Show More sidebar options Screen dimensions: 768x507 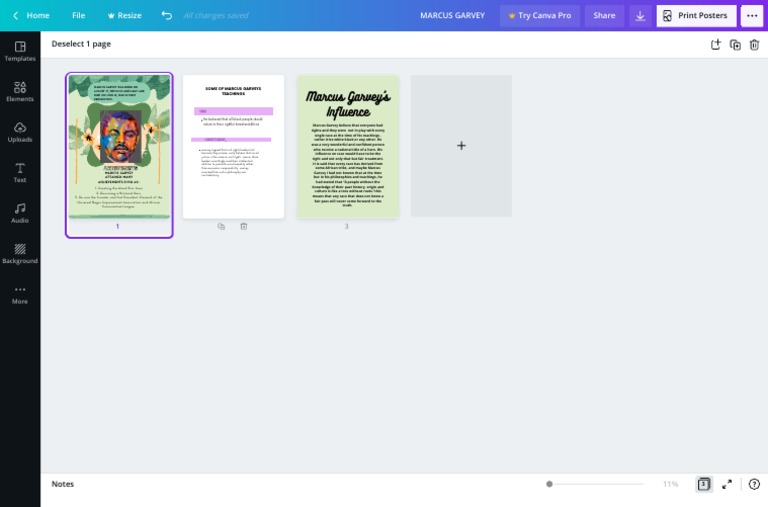pyautogui.click(x=20, y=294)
